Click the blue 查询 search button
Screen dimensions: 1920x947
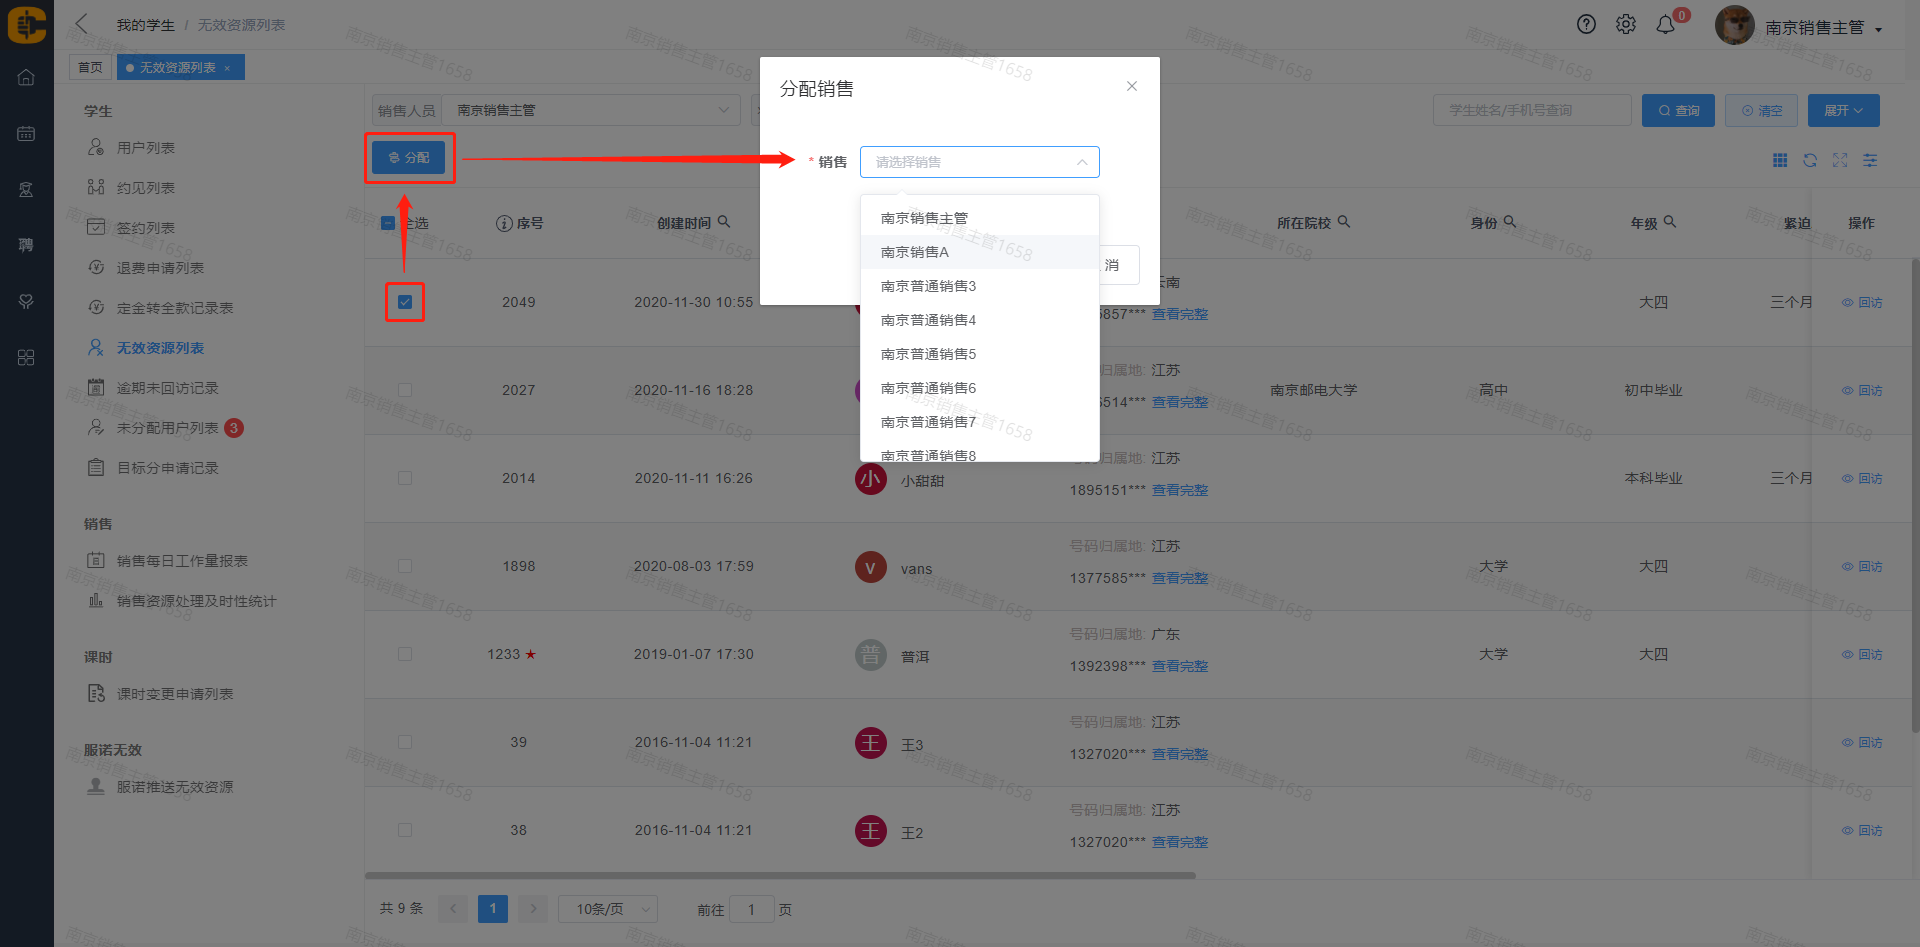click(x=1678, y=110)
